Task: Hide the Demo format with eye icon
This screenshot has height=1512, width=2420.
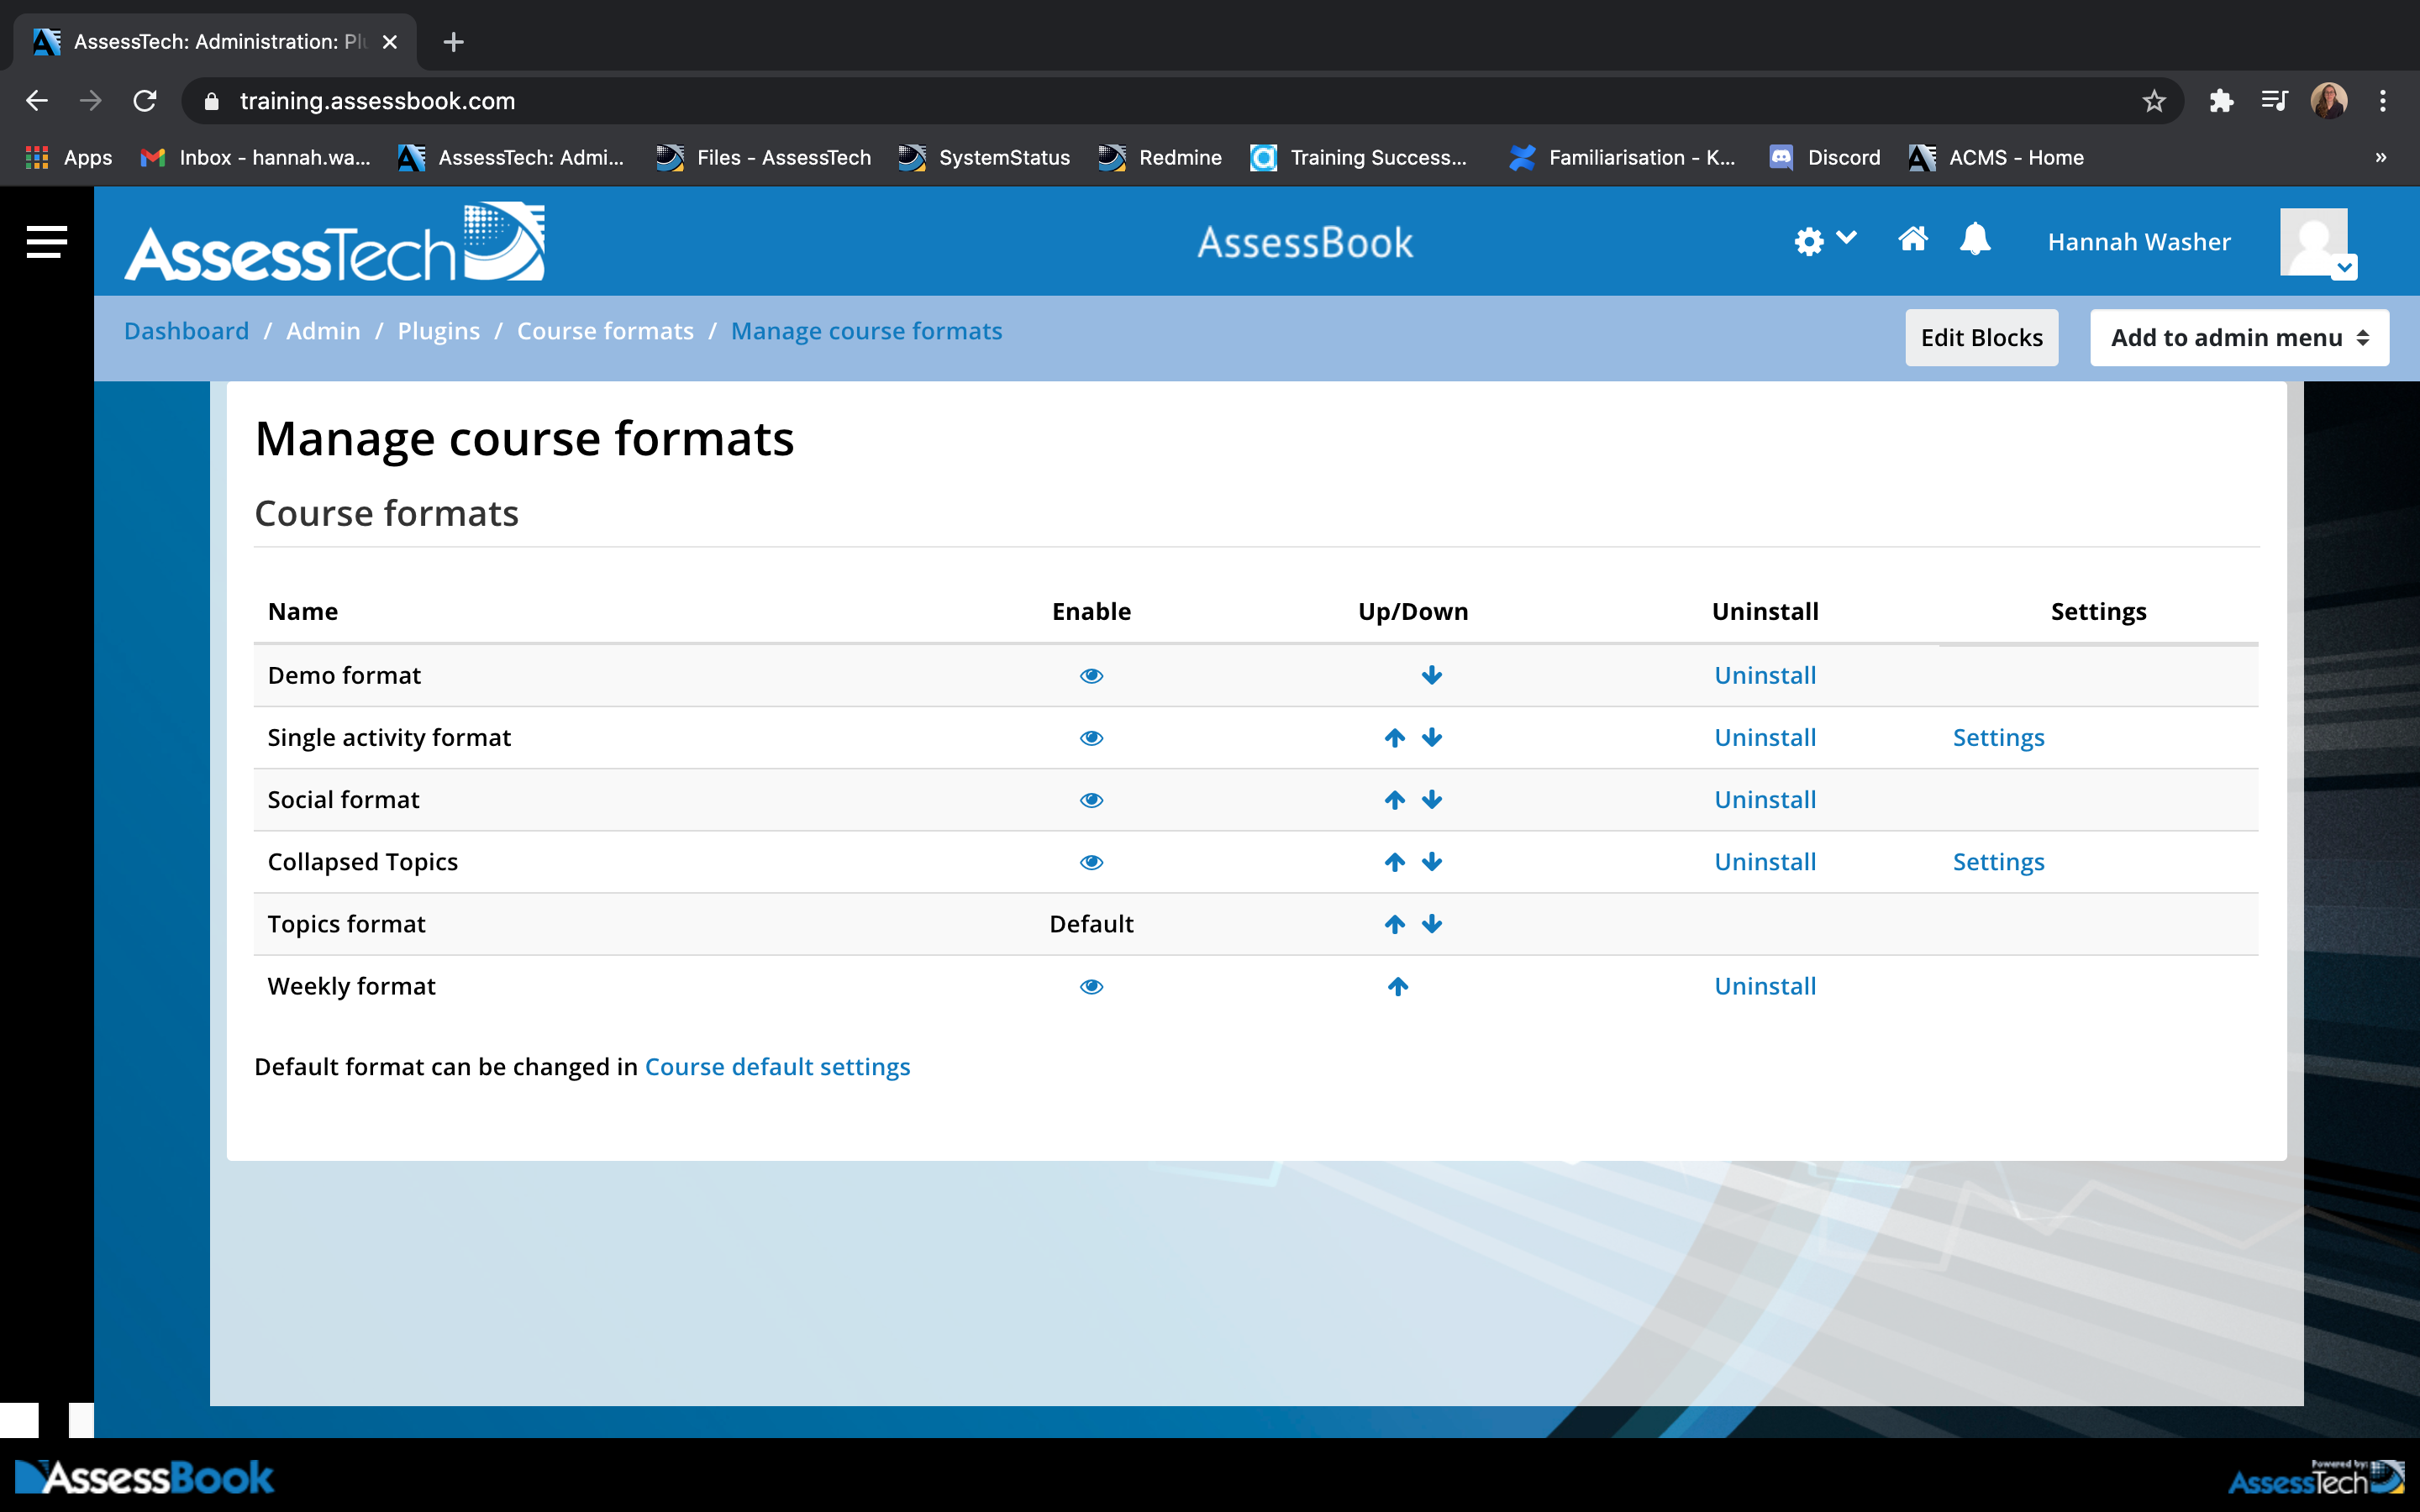Action: point(1091,676)
